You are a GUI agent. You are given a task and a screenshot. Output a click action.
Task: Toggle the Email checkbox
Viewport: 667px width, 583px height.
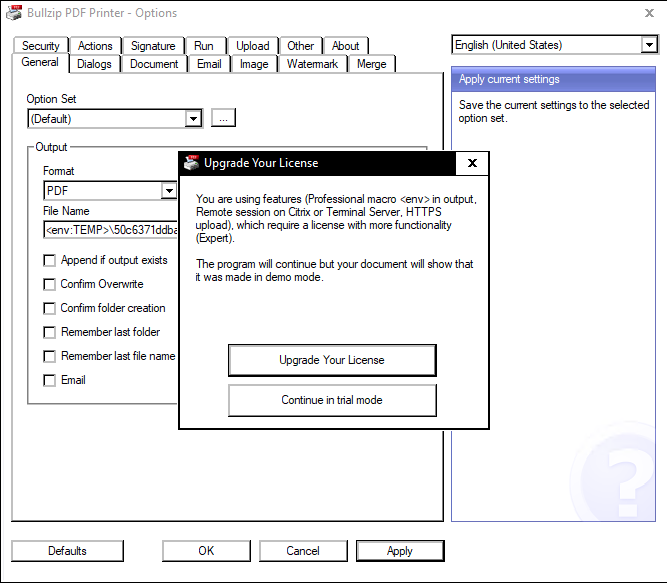pyautogui.click(x=49, y=380)
